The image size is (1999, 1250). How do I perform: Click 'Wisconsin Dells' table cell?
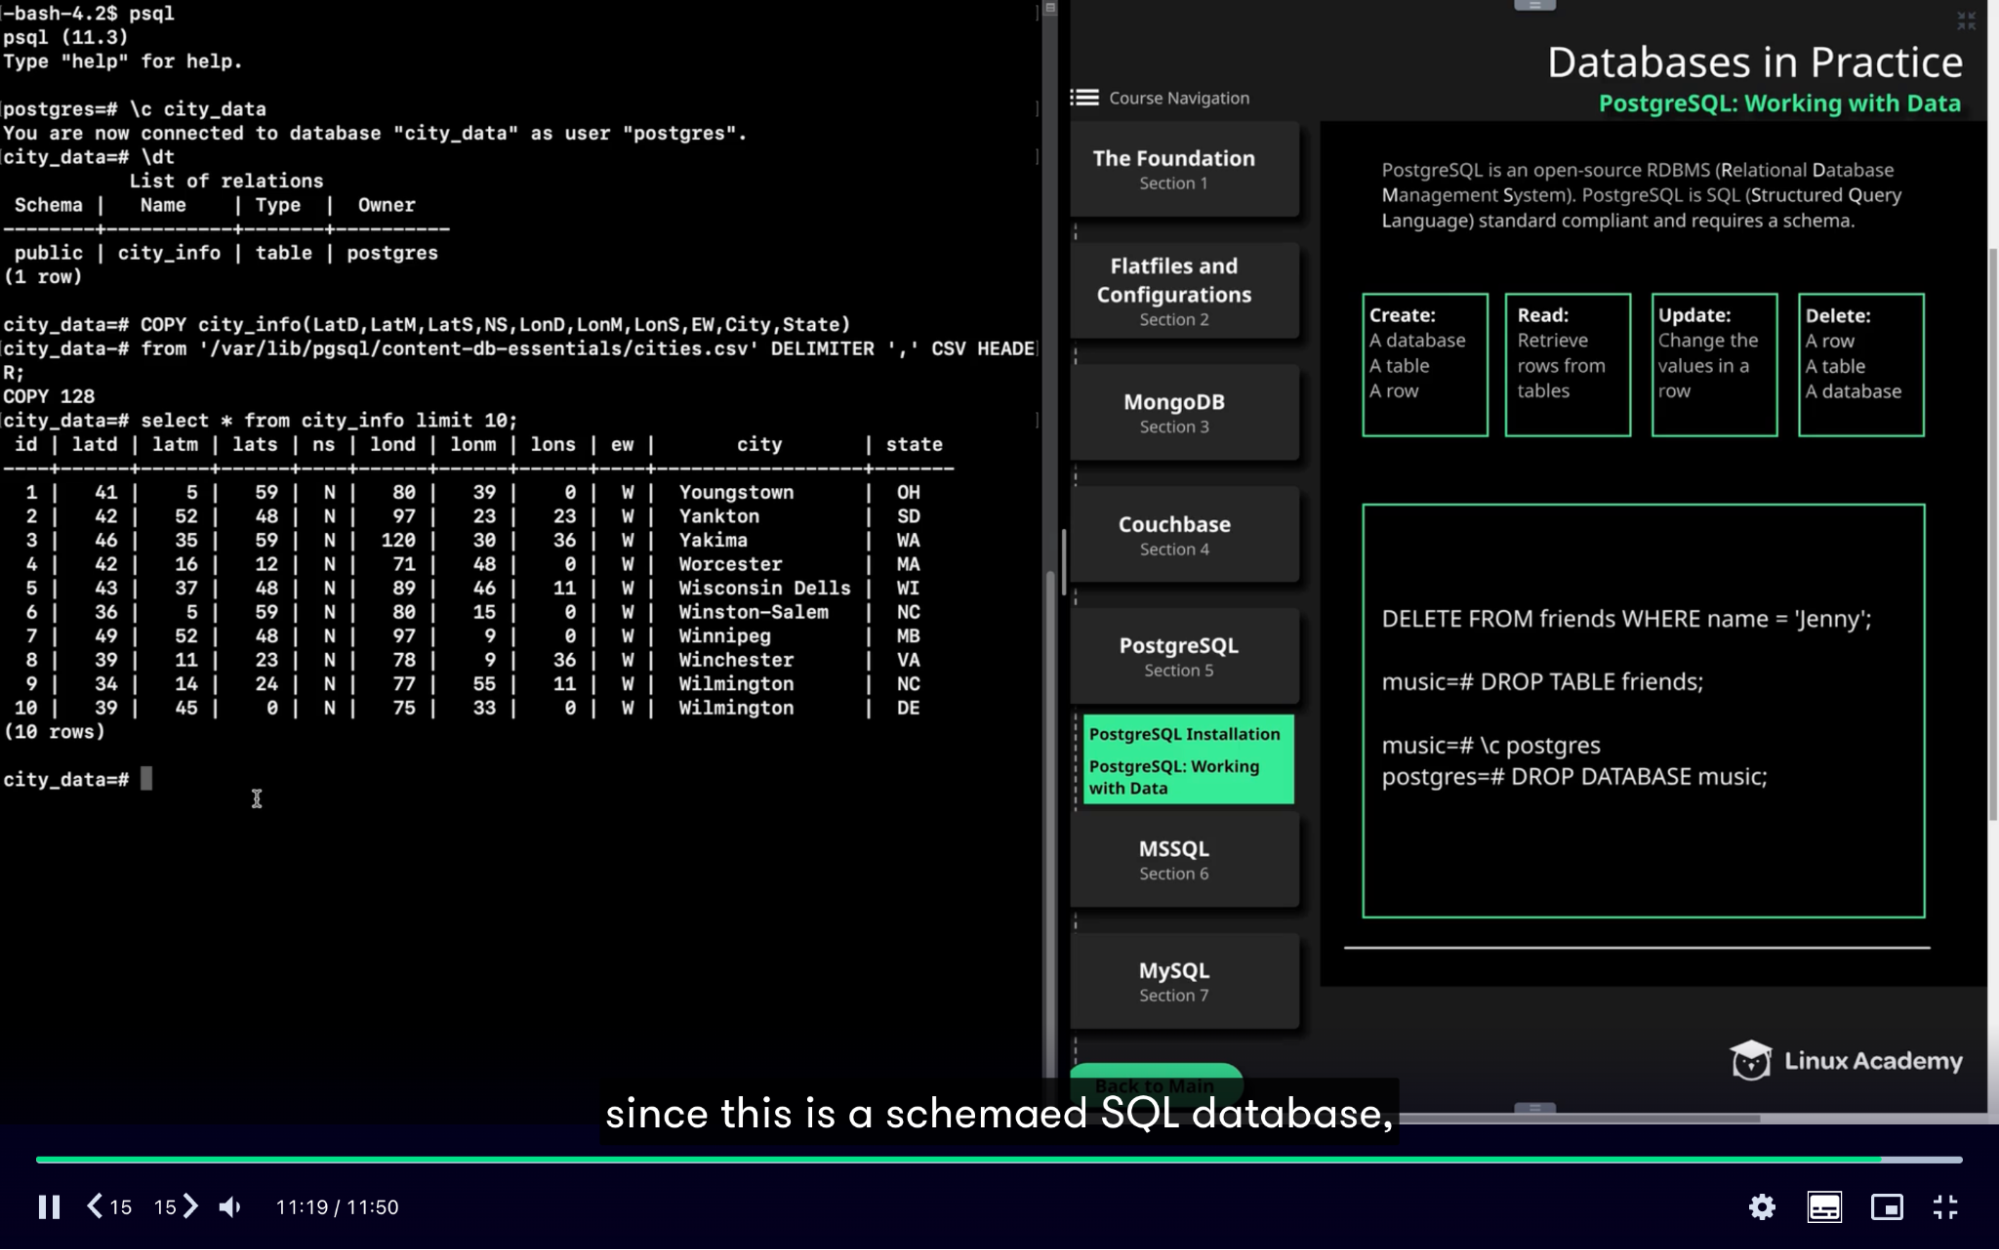(764, 588)
